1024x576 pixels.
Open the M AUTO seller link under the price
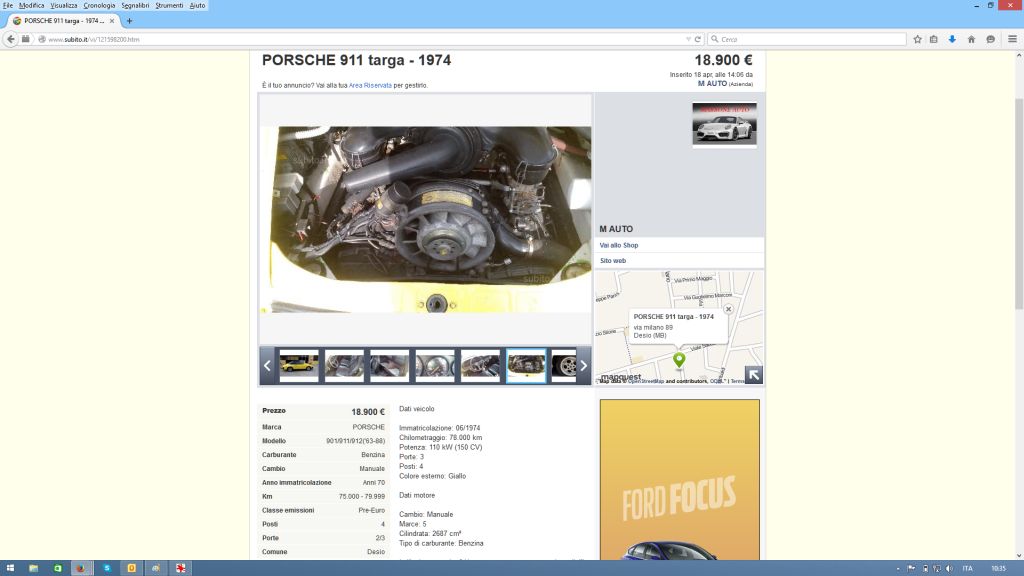click(x=712, y=84)
